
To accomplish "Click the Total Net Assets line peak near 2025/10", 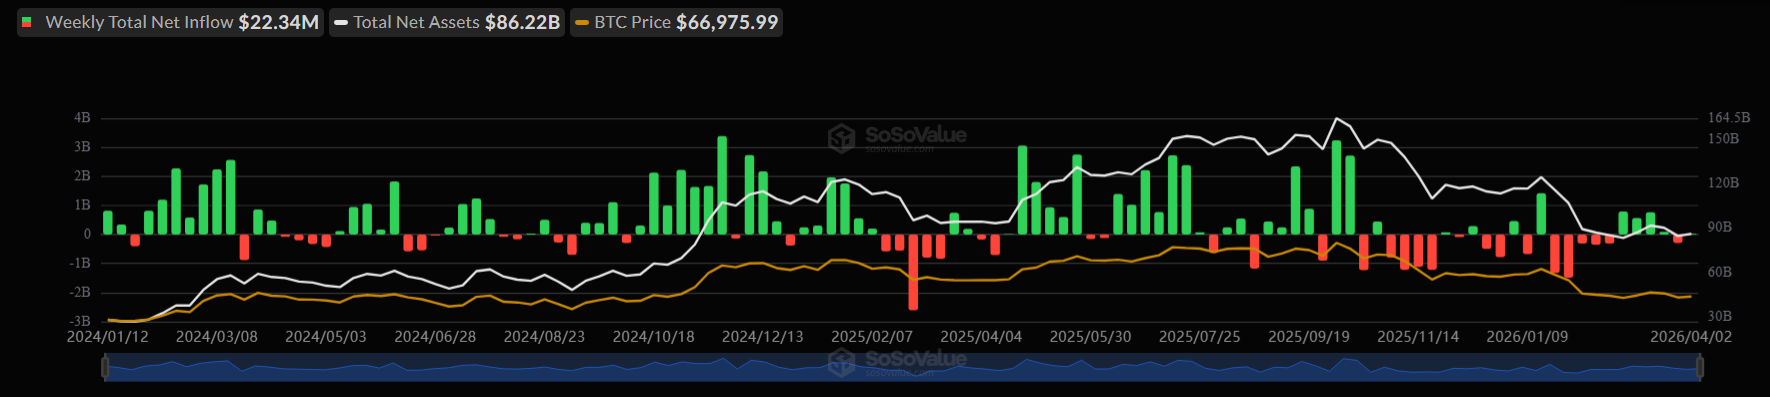I will (1336, 118).
